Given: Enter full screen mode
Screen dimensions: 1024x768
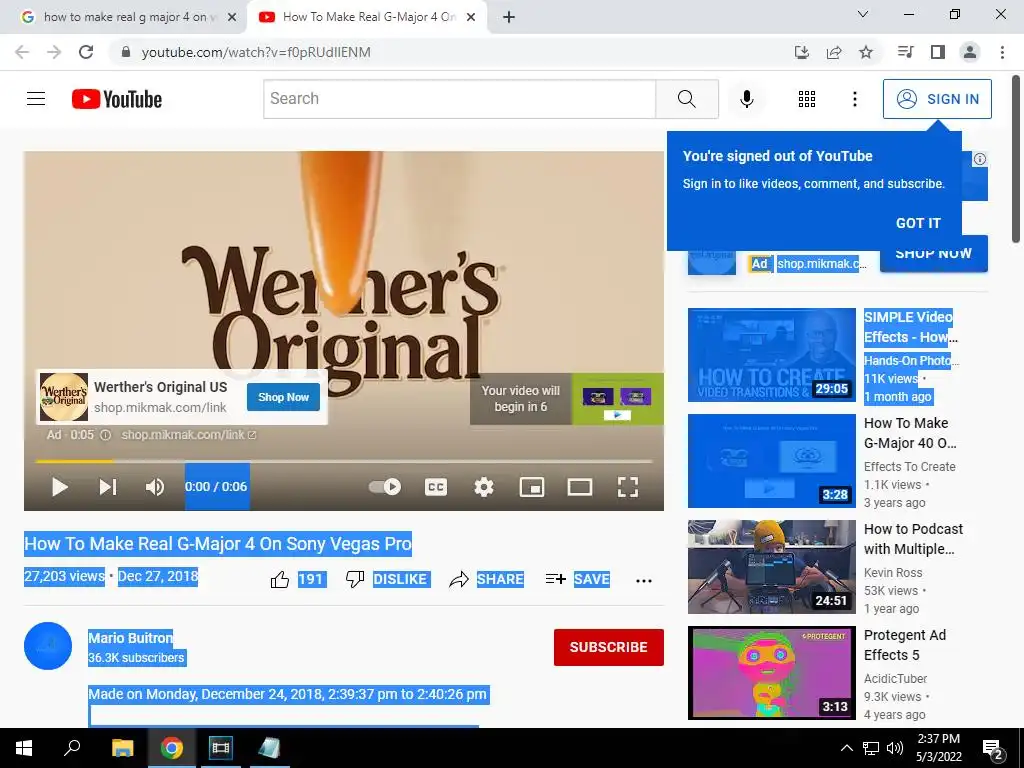Looking at the screenshot, I should pyautogui.click(x=628, y=487).
